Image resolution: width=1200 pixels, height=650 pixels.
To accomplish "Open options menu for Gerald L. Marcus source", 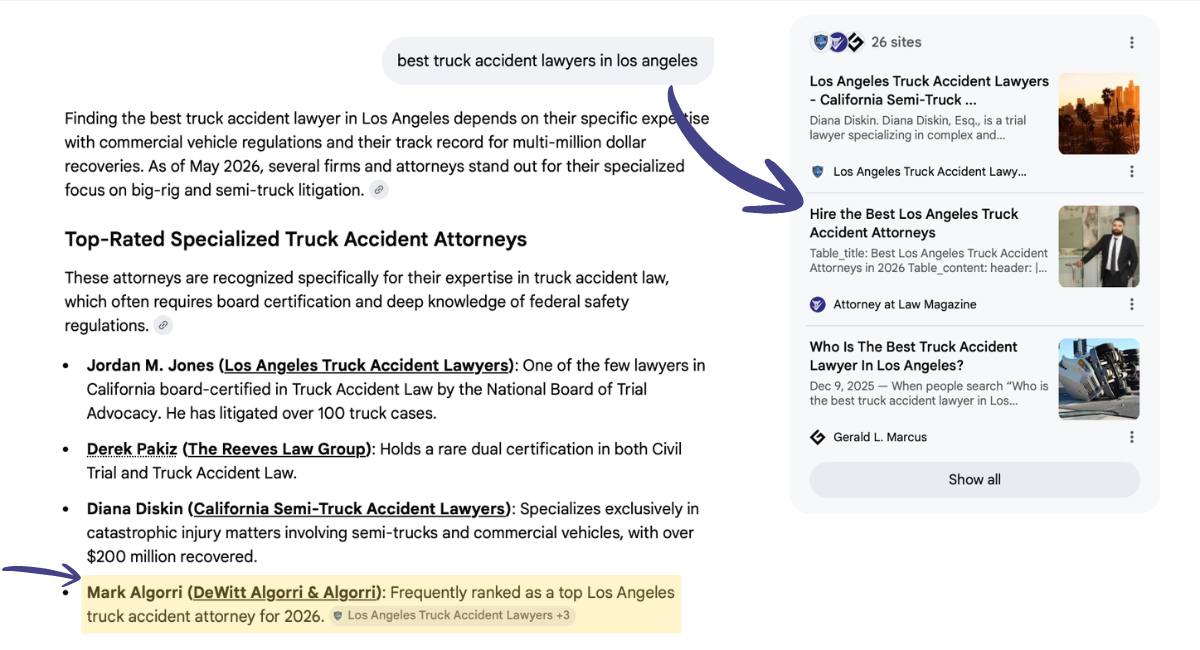I will [x=1131, y=437].
